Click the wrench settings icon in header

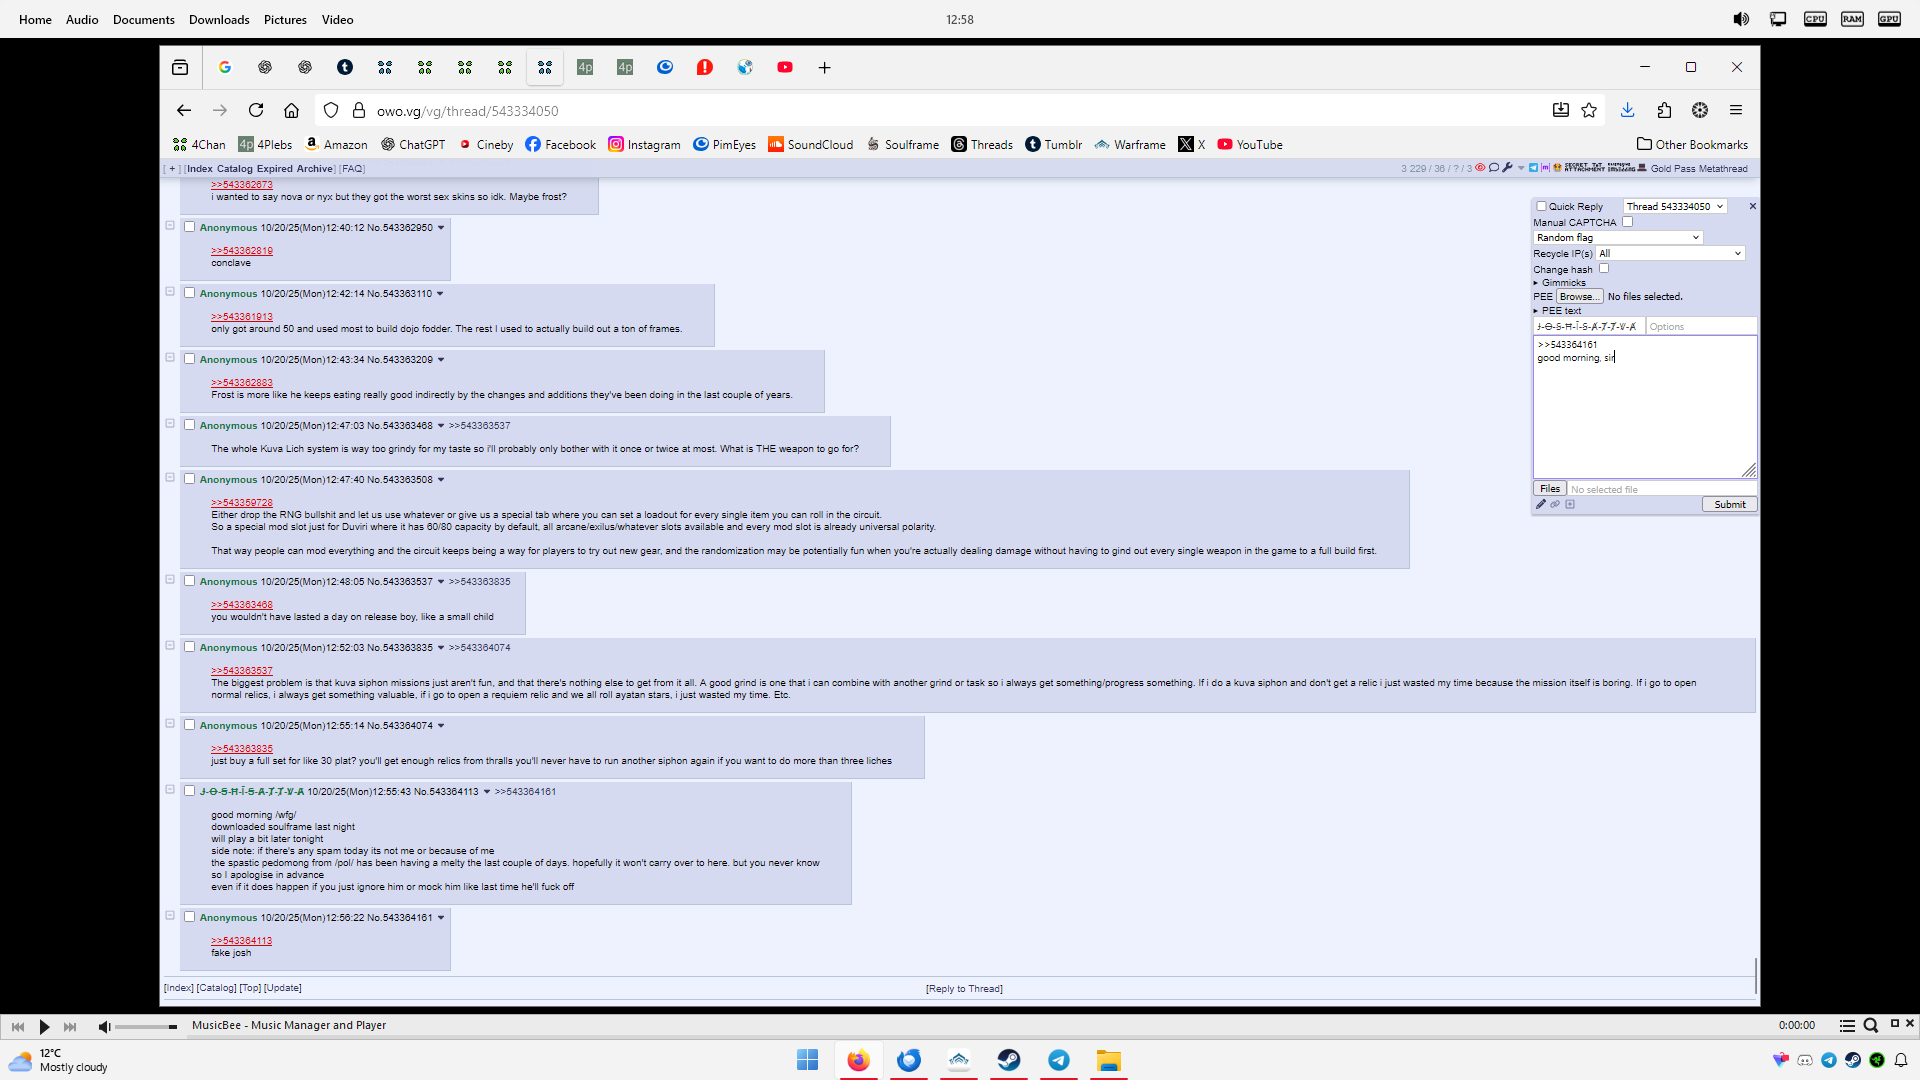point(1507,168)
